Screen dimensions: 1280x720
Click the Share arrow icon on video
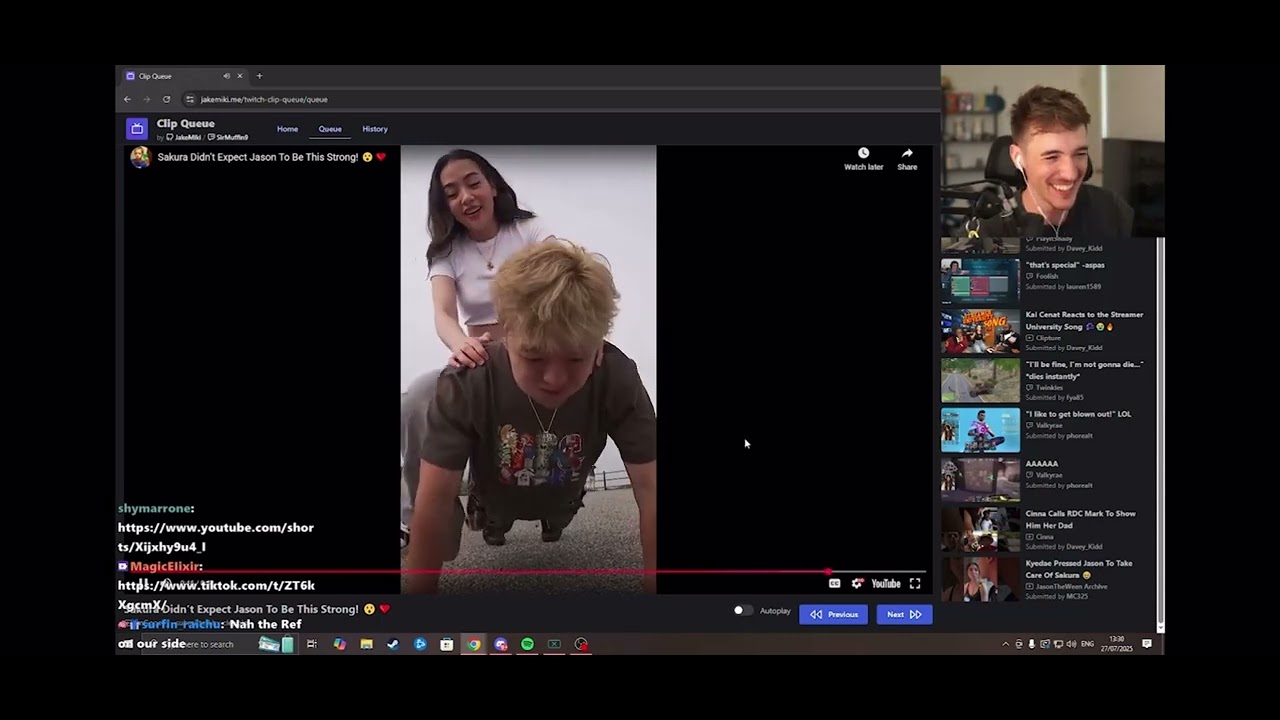(x=907, y=153)
